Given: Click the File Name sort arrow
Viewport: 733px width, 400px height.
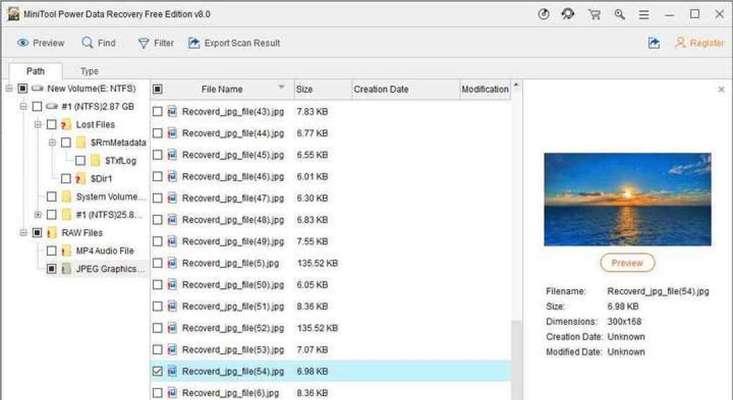Looking at the screenshot, I should tap(281, 87).
